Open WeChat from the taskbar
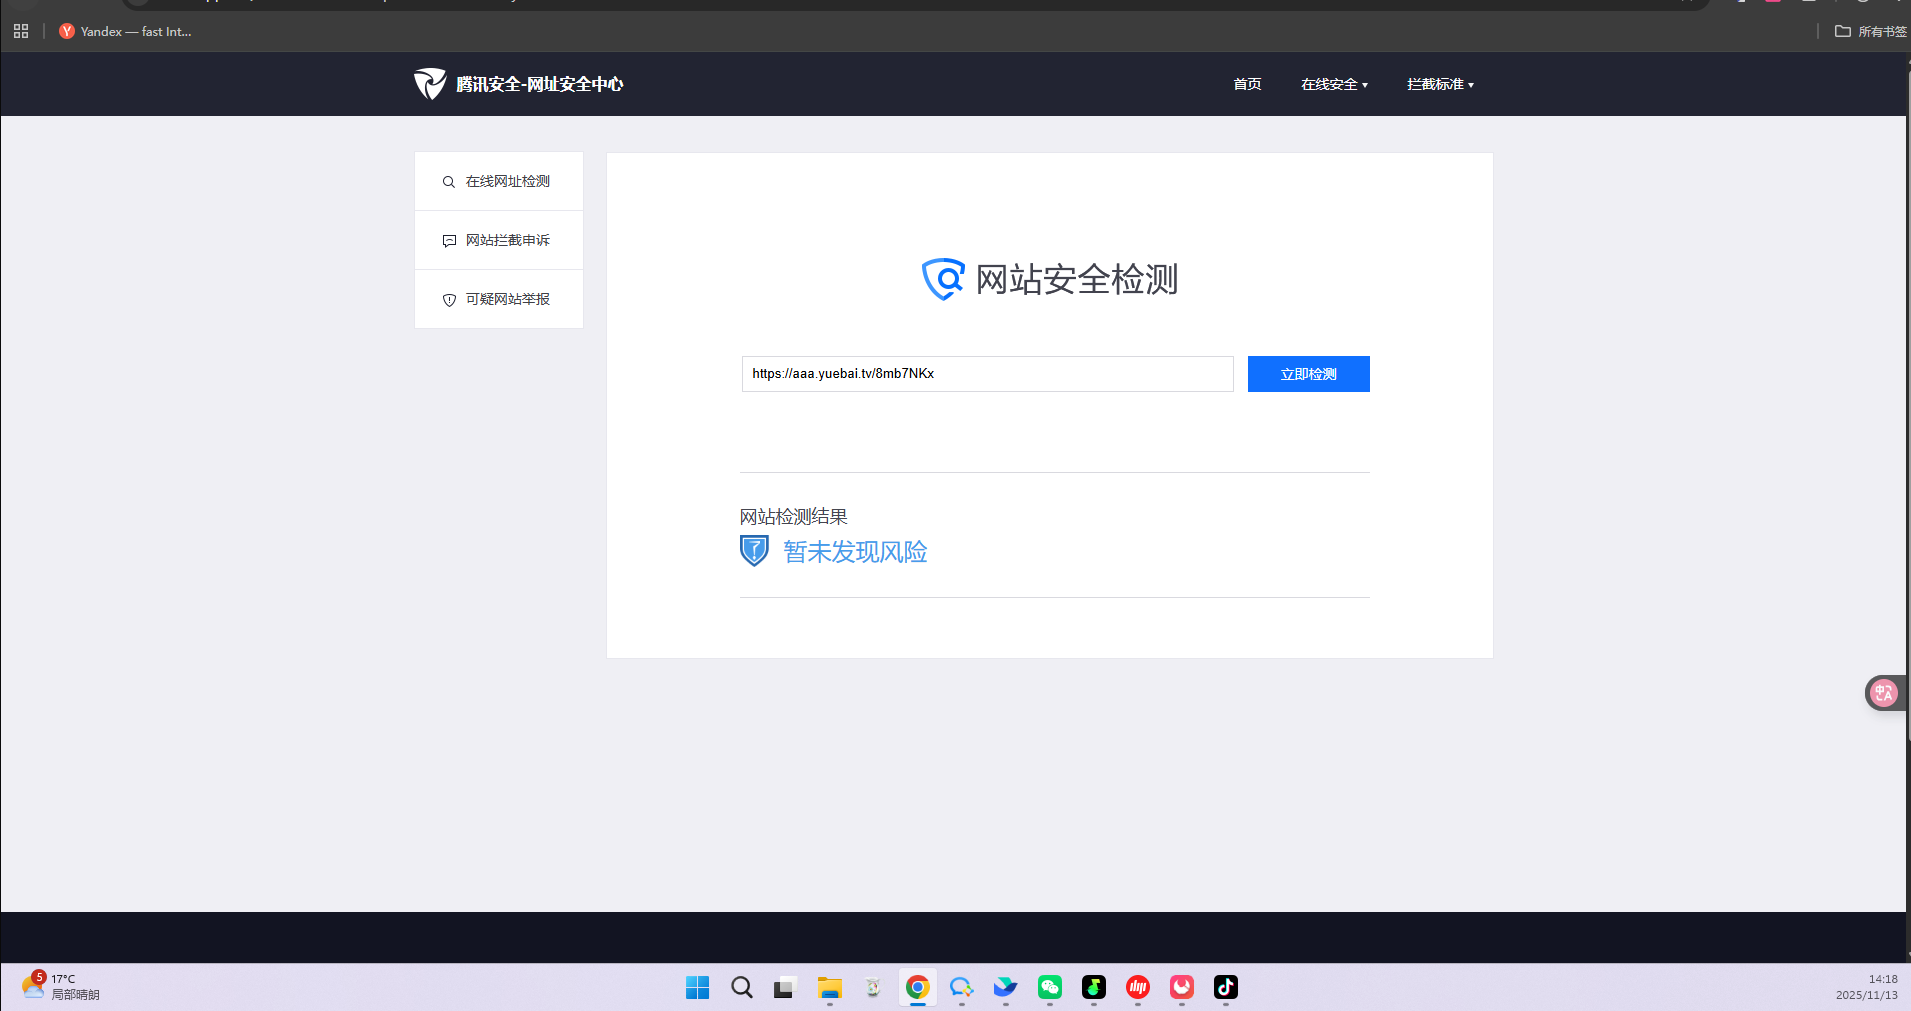Viewport: 1911px width, 1011px height. (1049, 987)
